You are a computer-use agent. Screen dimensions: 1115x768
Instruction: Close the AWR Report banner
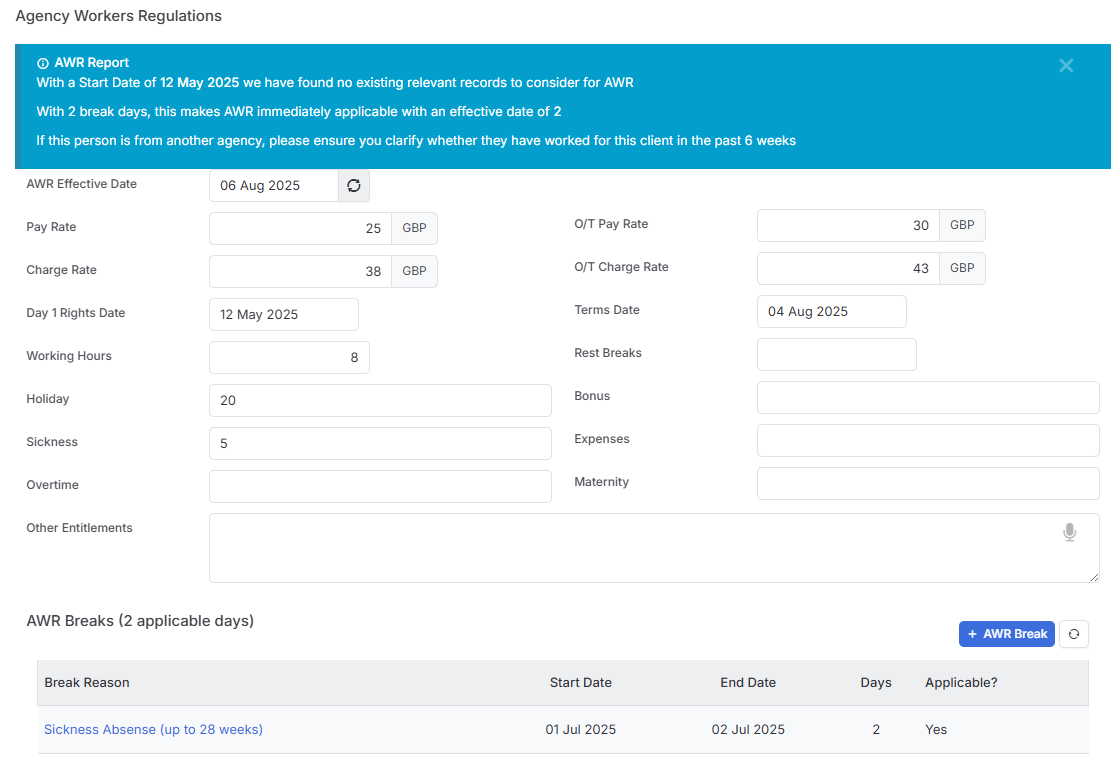(x=1066, y=65)
